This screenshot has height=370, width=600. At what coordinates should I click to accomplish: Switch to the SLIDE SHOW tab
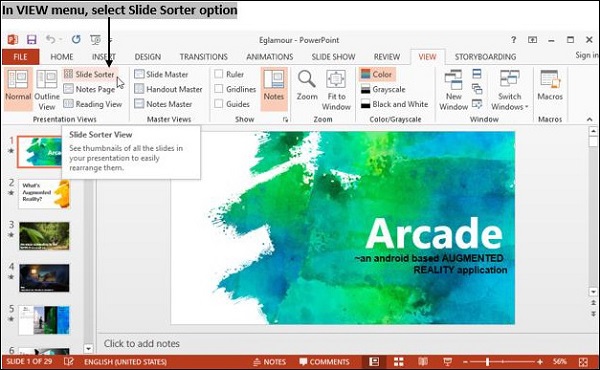coord(333,57)
